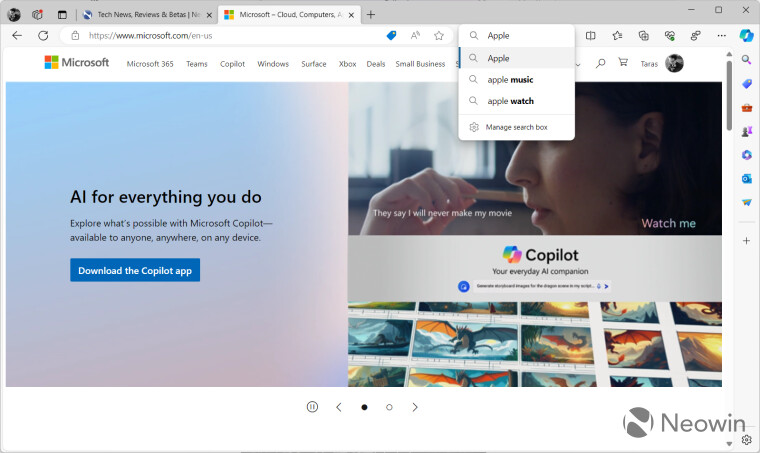
Task: Start Read aloud from the address bar
Action: coord(415,35)
